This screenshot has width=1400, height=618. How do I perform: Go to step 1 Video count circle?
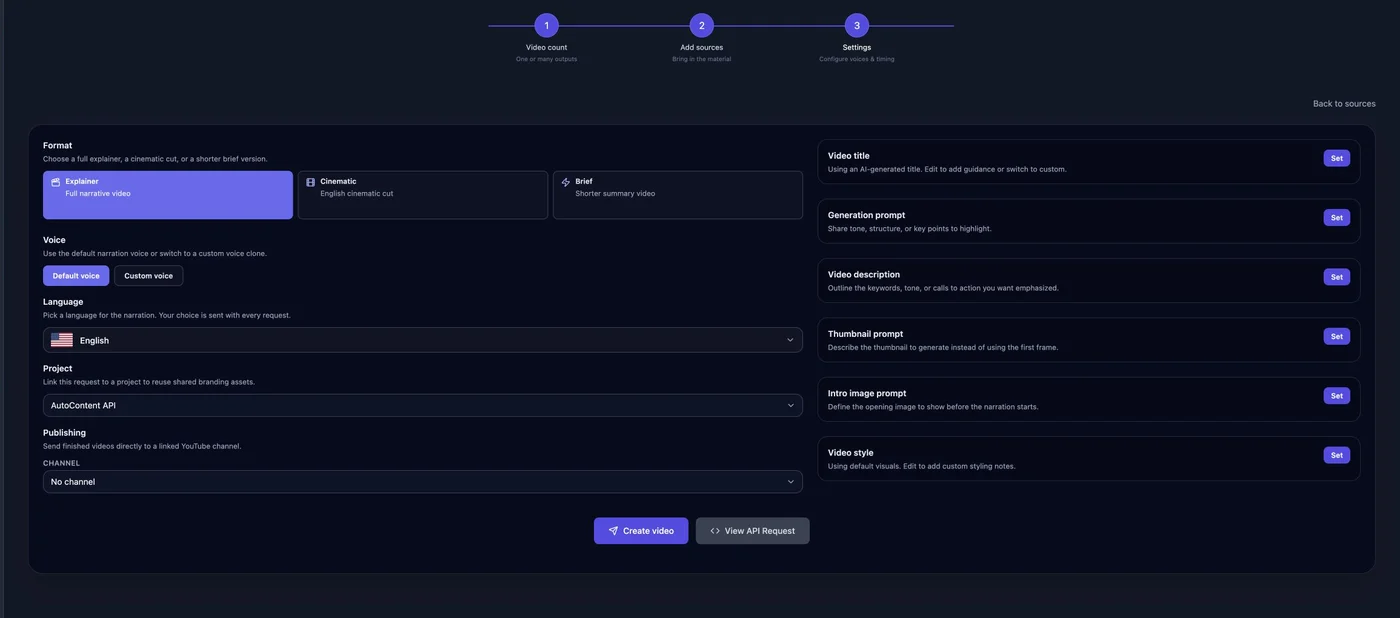pyautogui.click(x=546, y=26)
